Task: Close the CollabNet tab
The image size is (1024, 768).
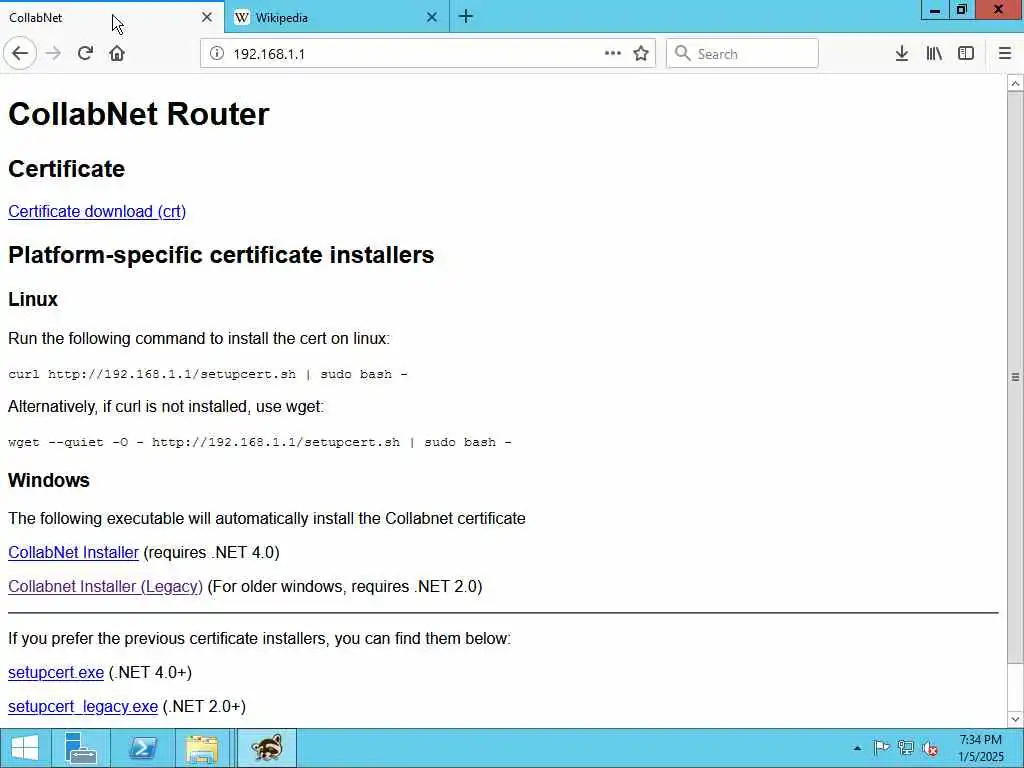Action: [207, 18]
